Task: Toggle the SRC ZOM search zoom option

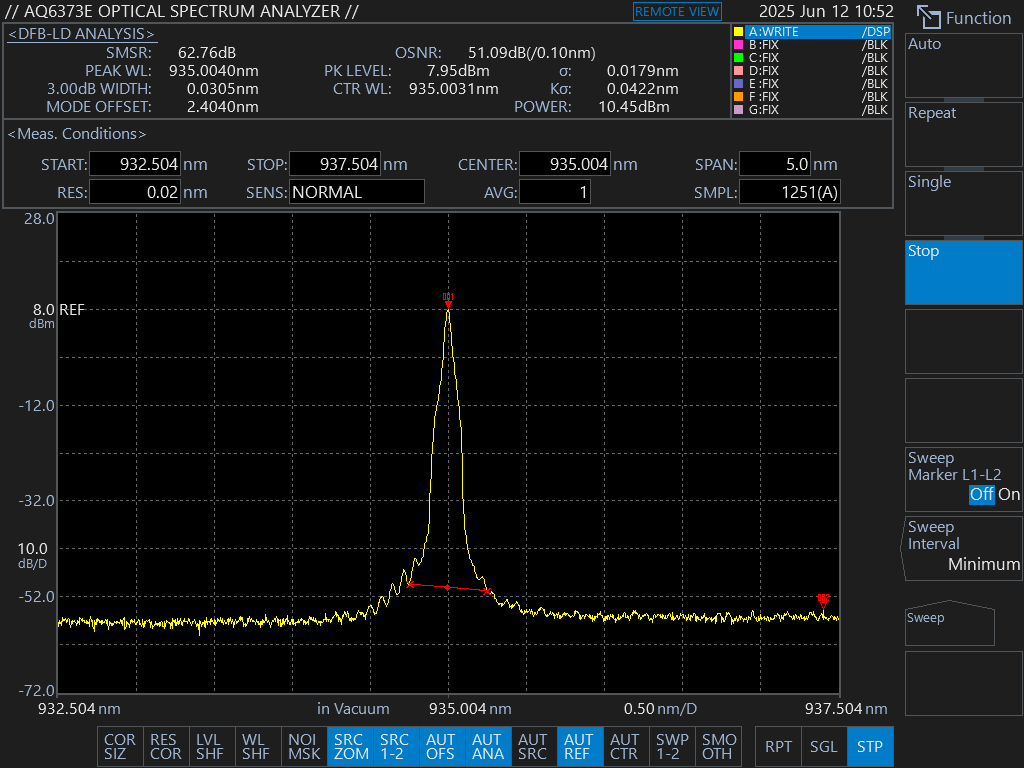Action: coord(350,746)
